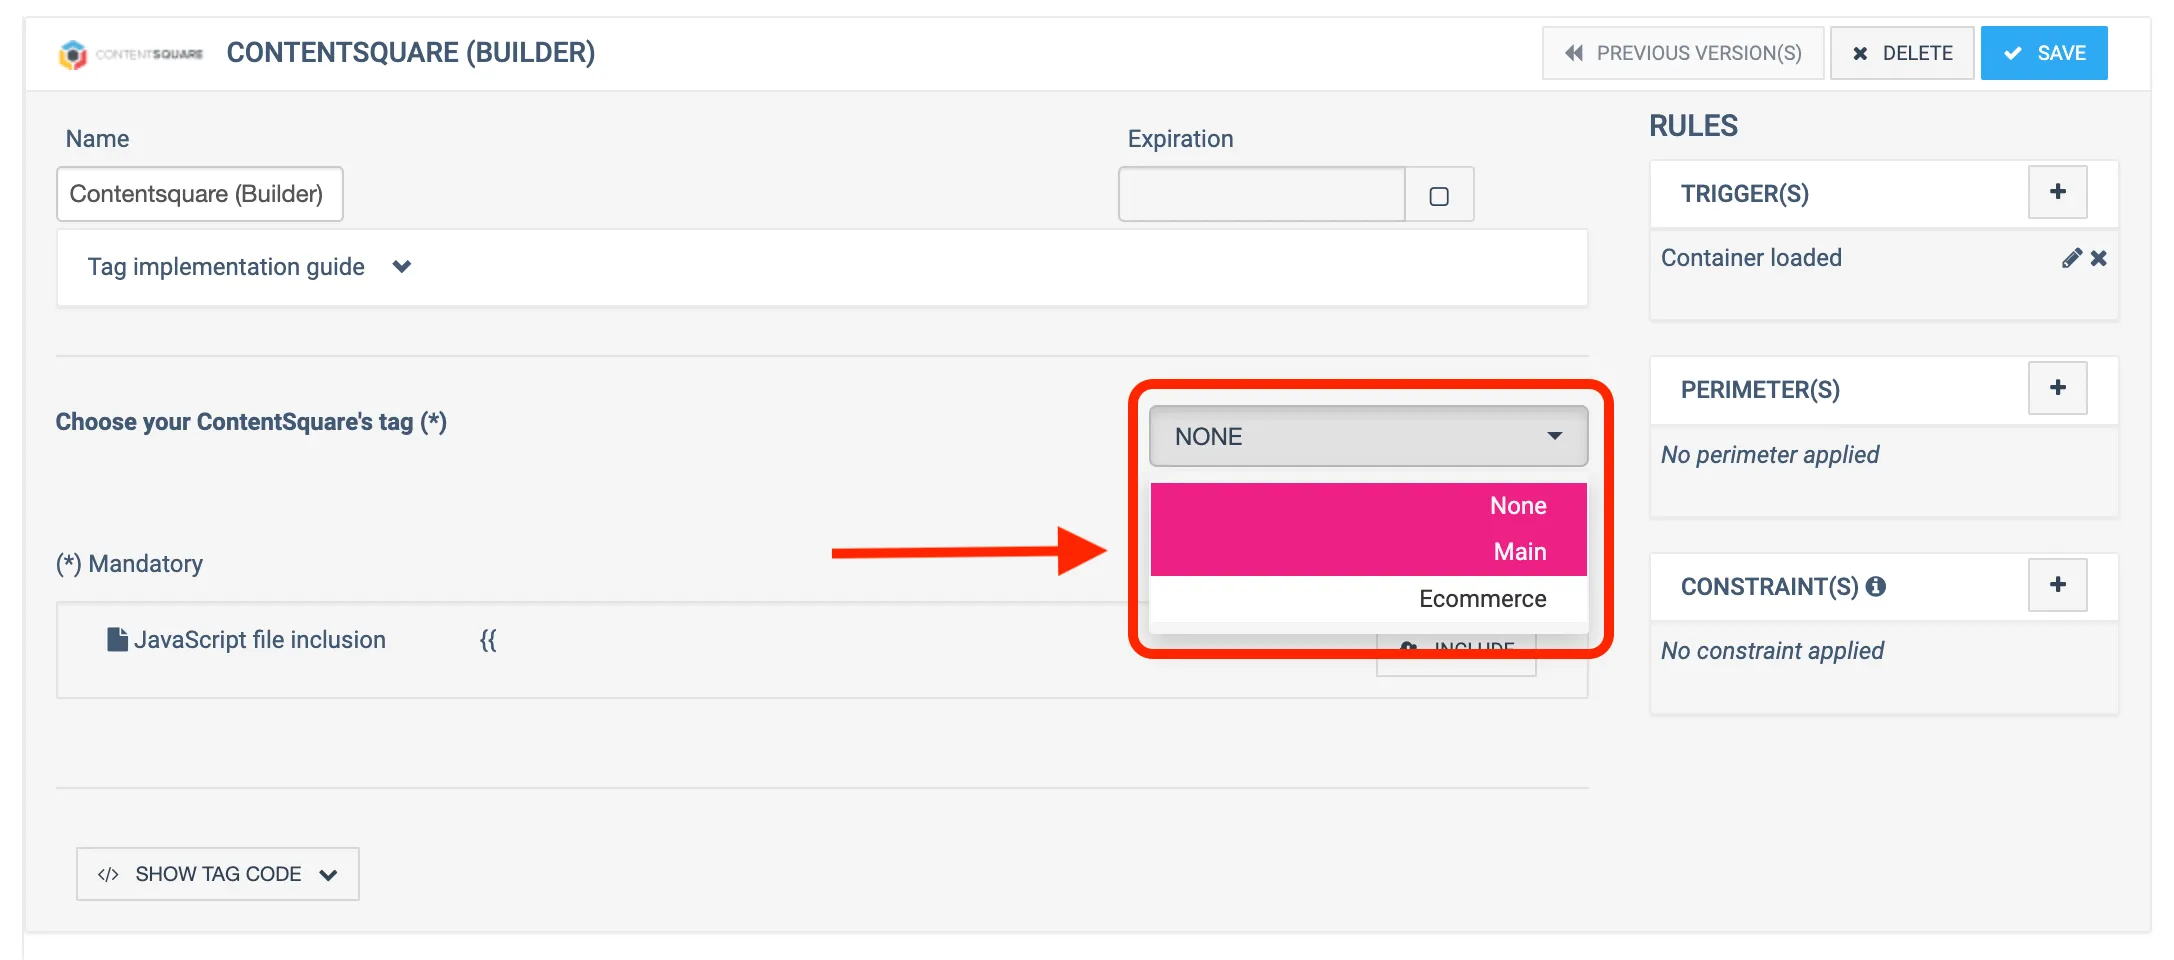Expand Show Tag Code section
The image size is (2174, 960).
pyautogui.click(x=218, y=874)
